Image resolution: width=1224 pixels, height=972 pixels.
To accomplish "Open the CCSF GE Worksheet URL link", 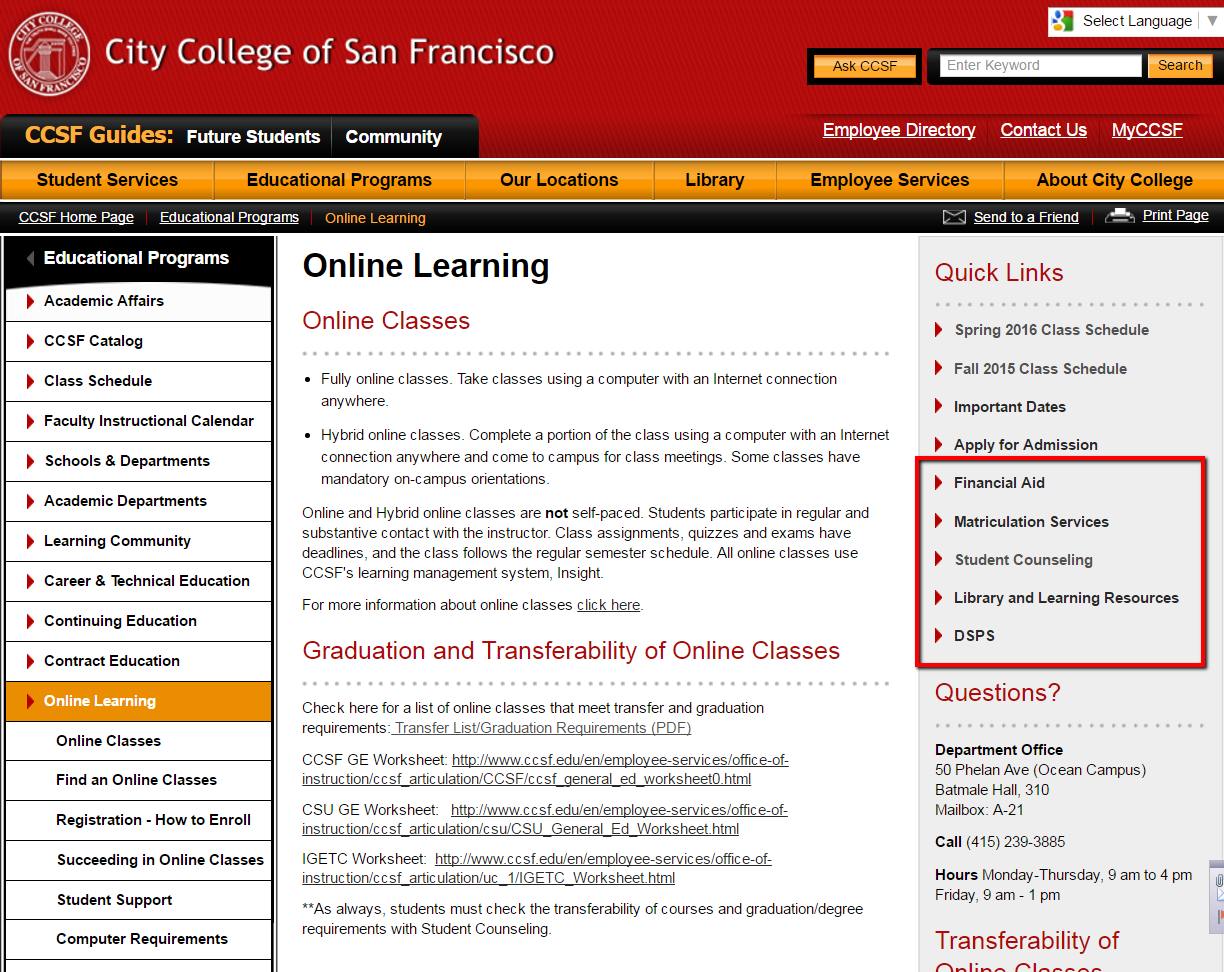I will click(x=545, y=769).
